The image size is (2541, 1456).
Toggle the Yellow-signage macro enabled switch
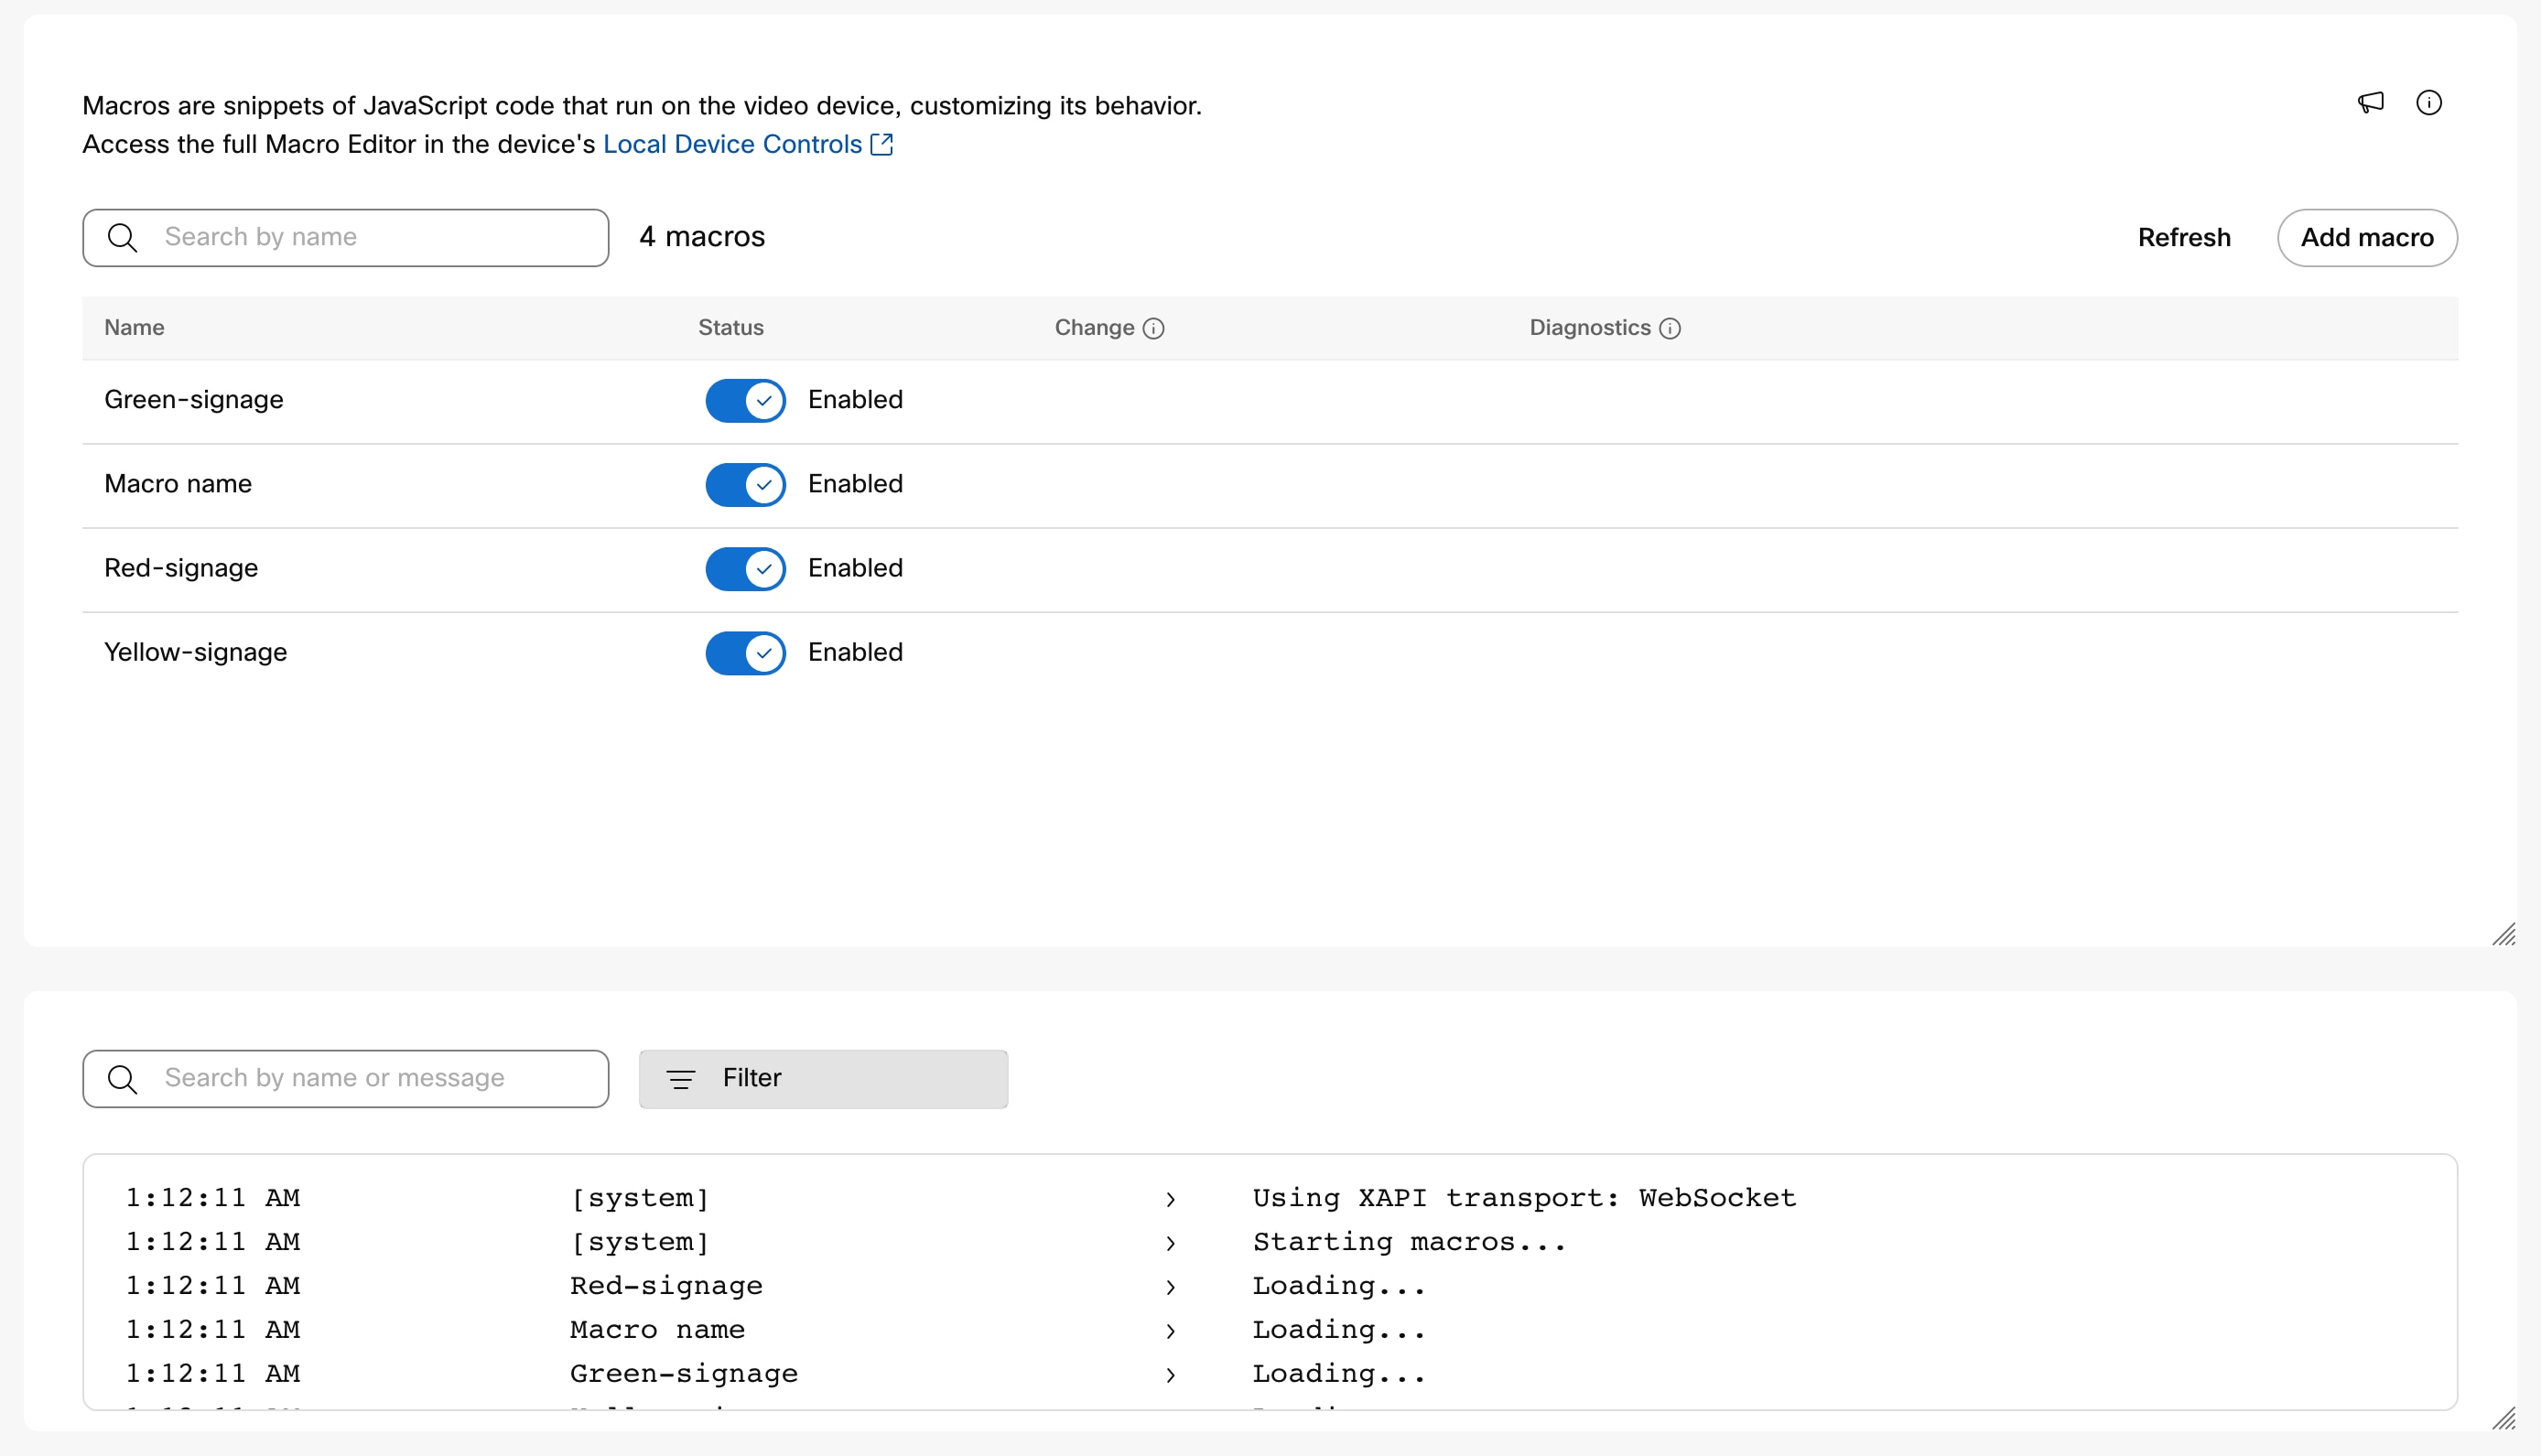[x=745, y=652]
